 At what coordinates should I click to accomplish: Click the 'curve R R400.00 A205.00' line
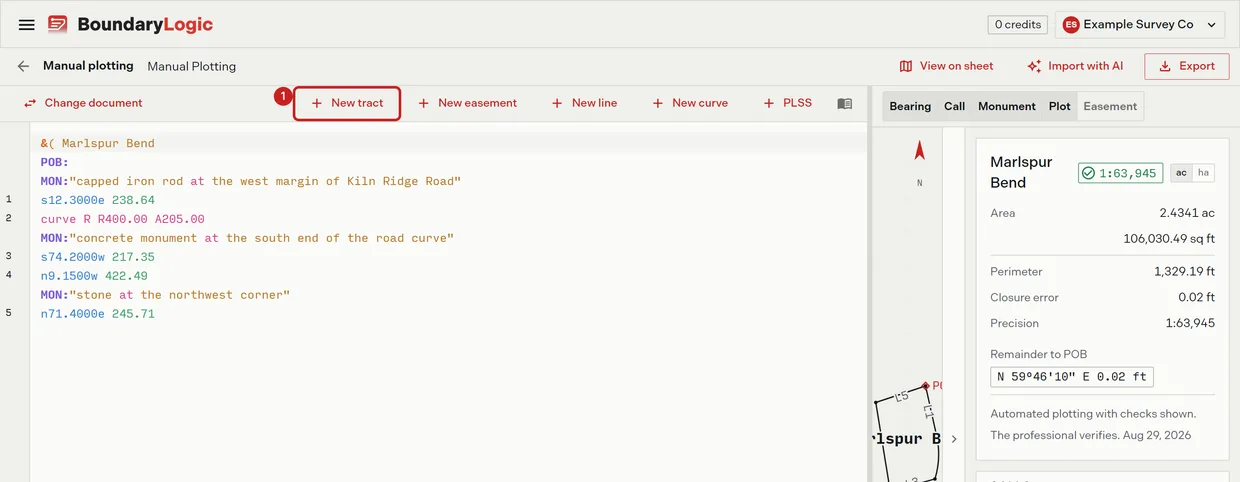(123, 219)
